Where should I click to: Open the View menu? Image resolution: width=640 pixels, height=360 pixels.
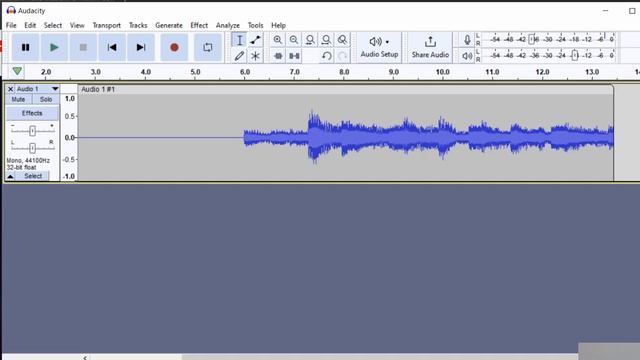tap(77, 25)
